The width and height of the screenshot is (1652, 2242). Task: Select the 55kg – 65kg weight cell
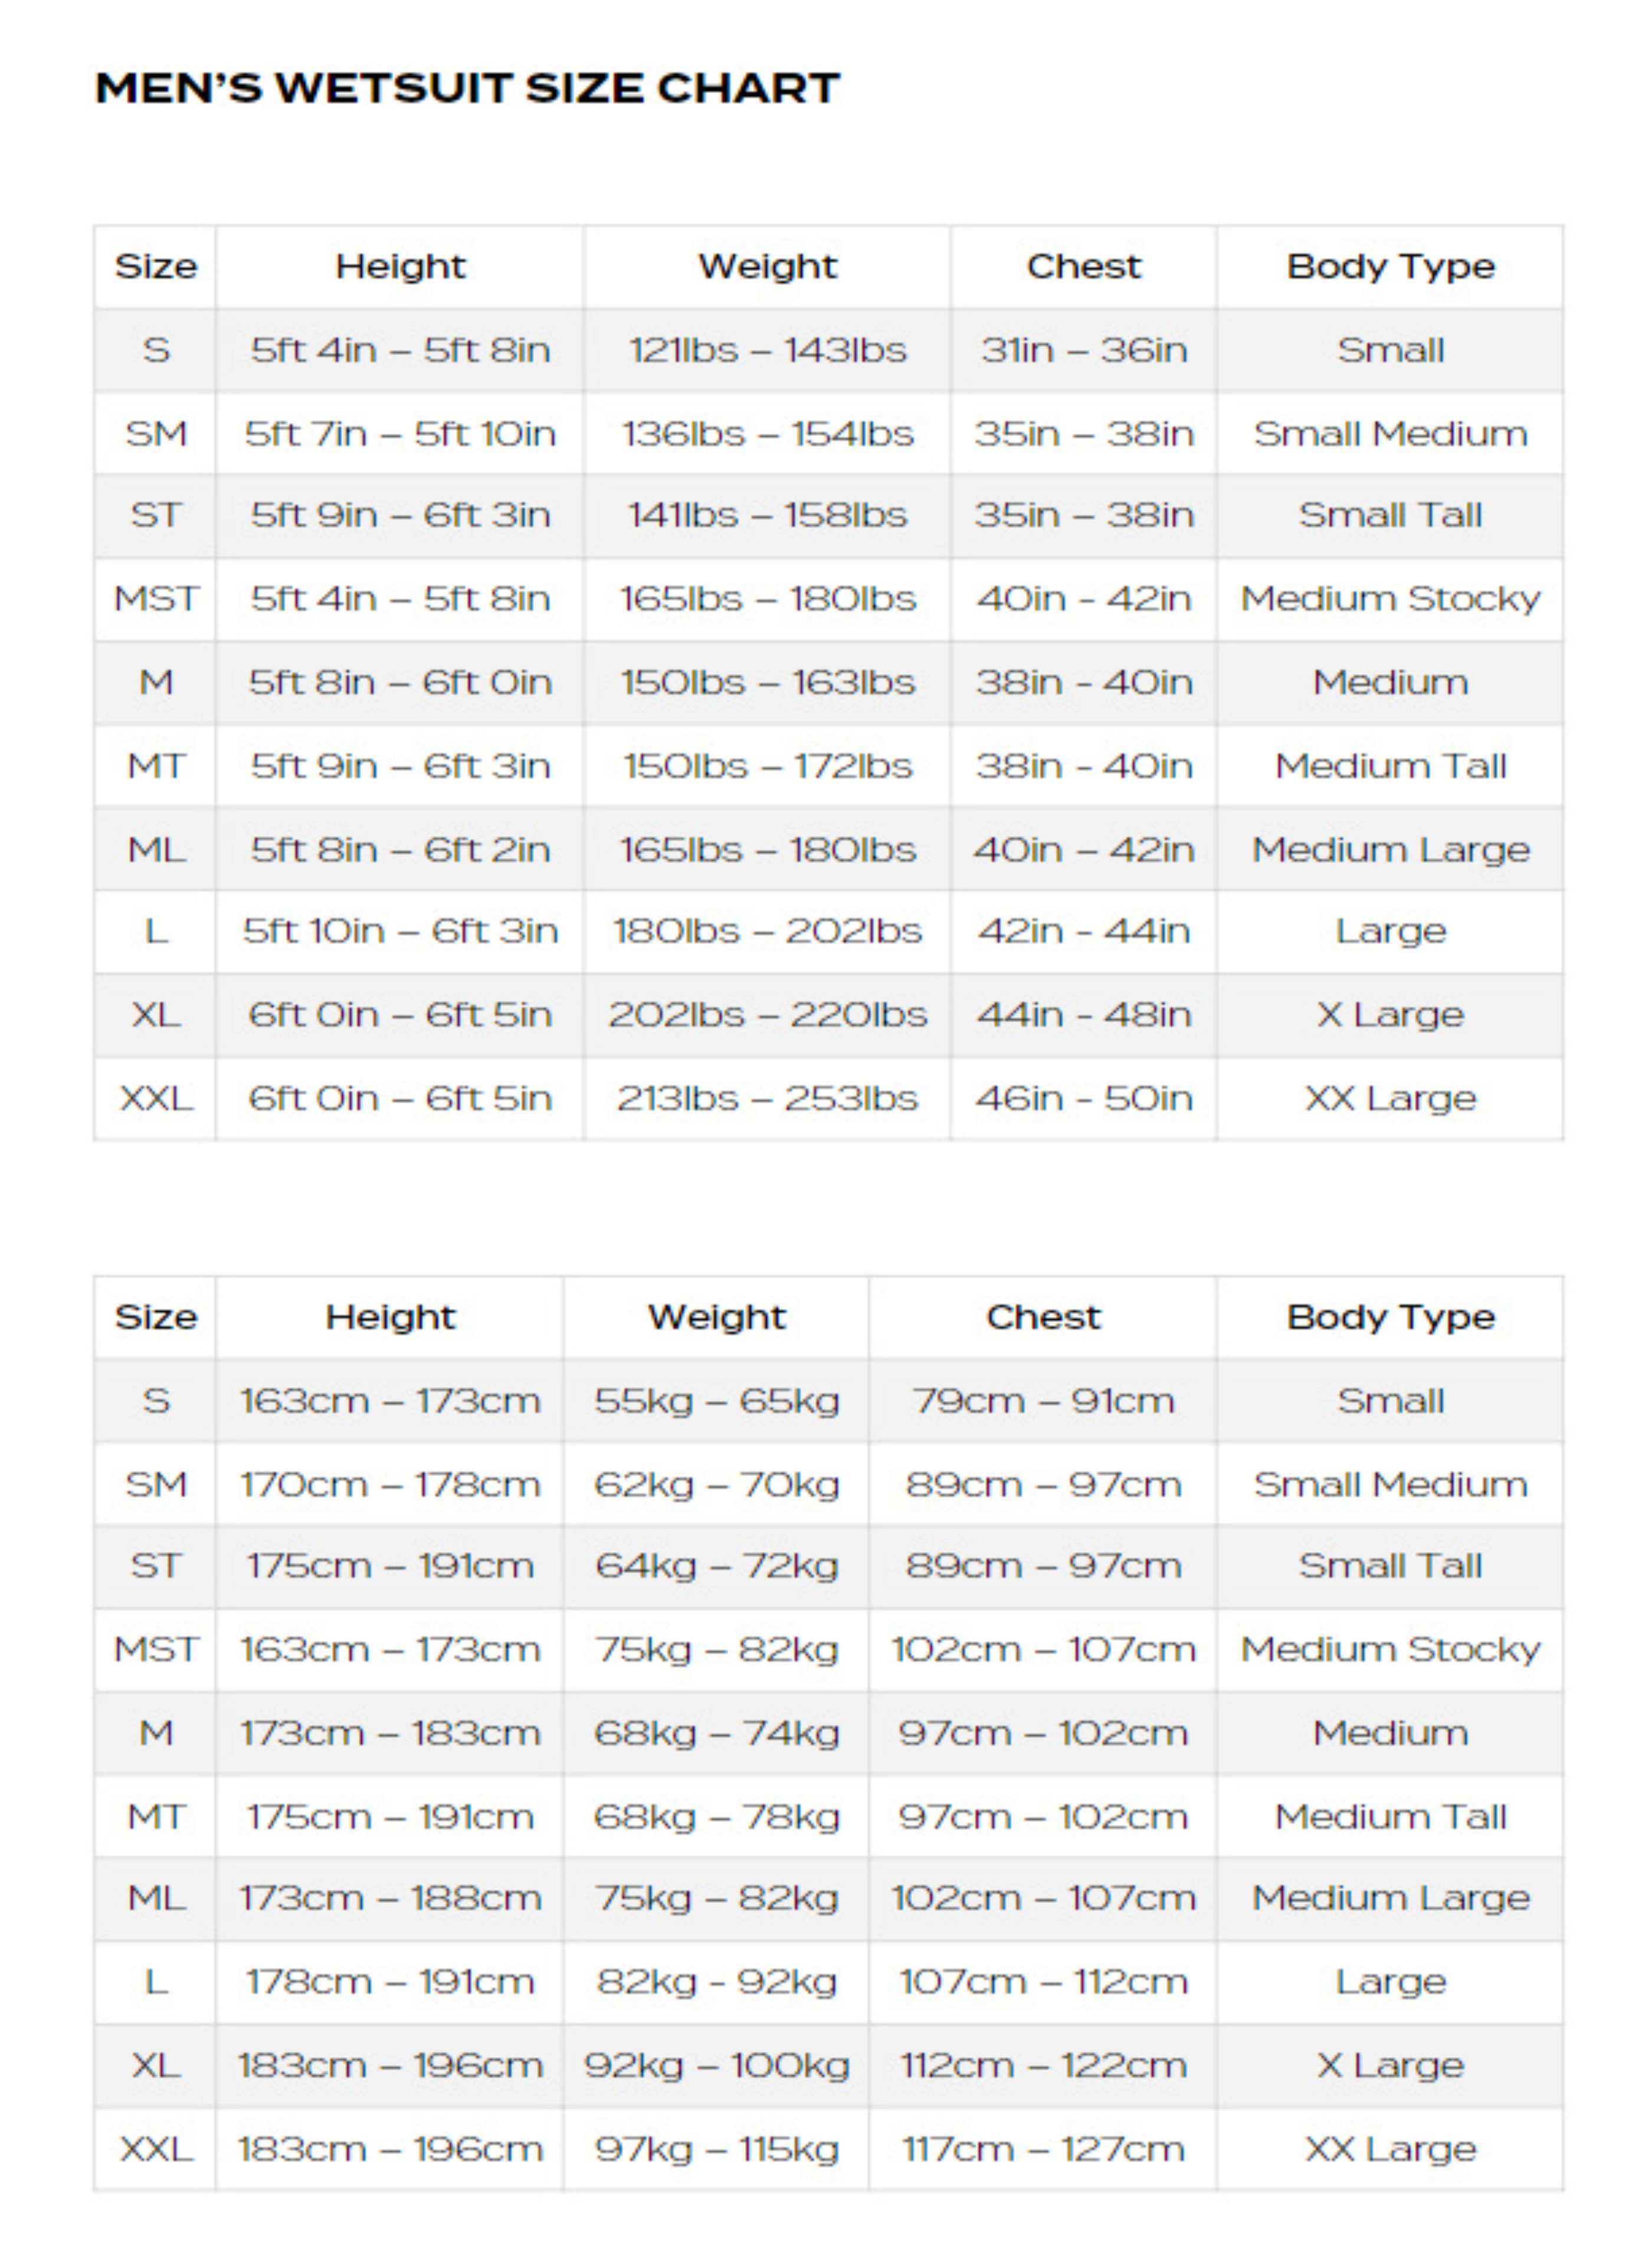[716, 1401]
